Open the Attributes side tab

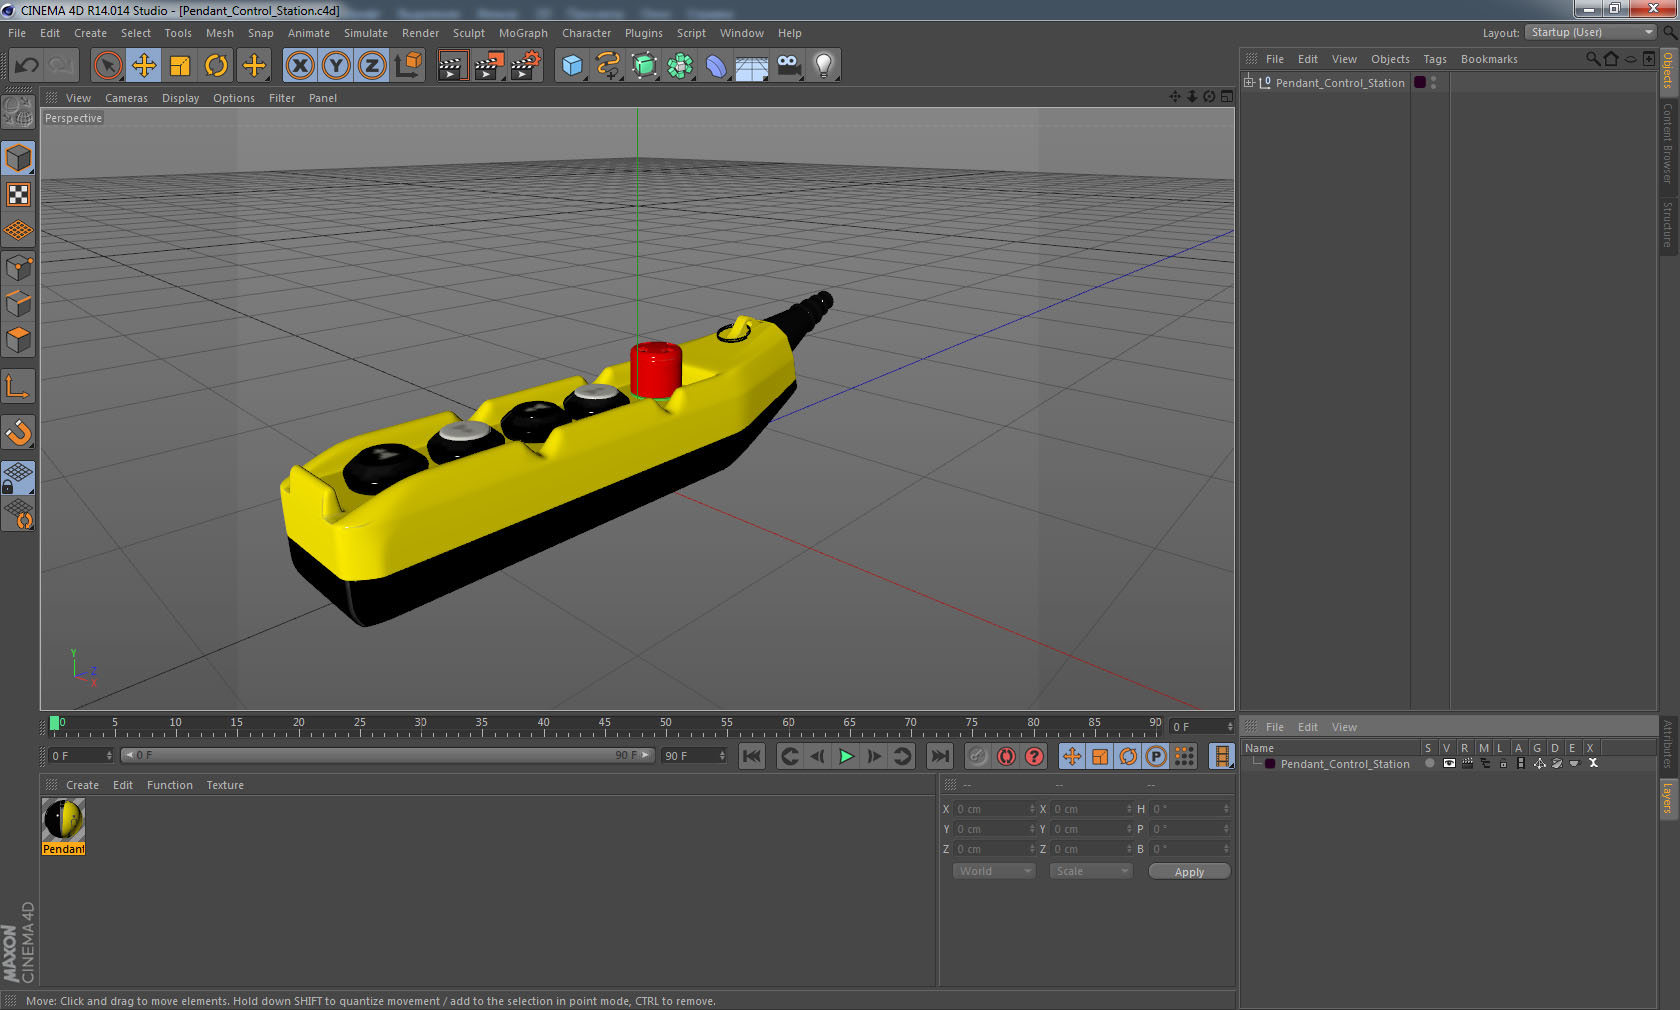point(1668,744)
